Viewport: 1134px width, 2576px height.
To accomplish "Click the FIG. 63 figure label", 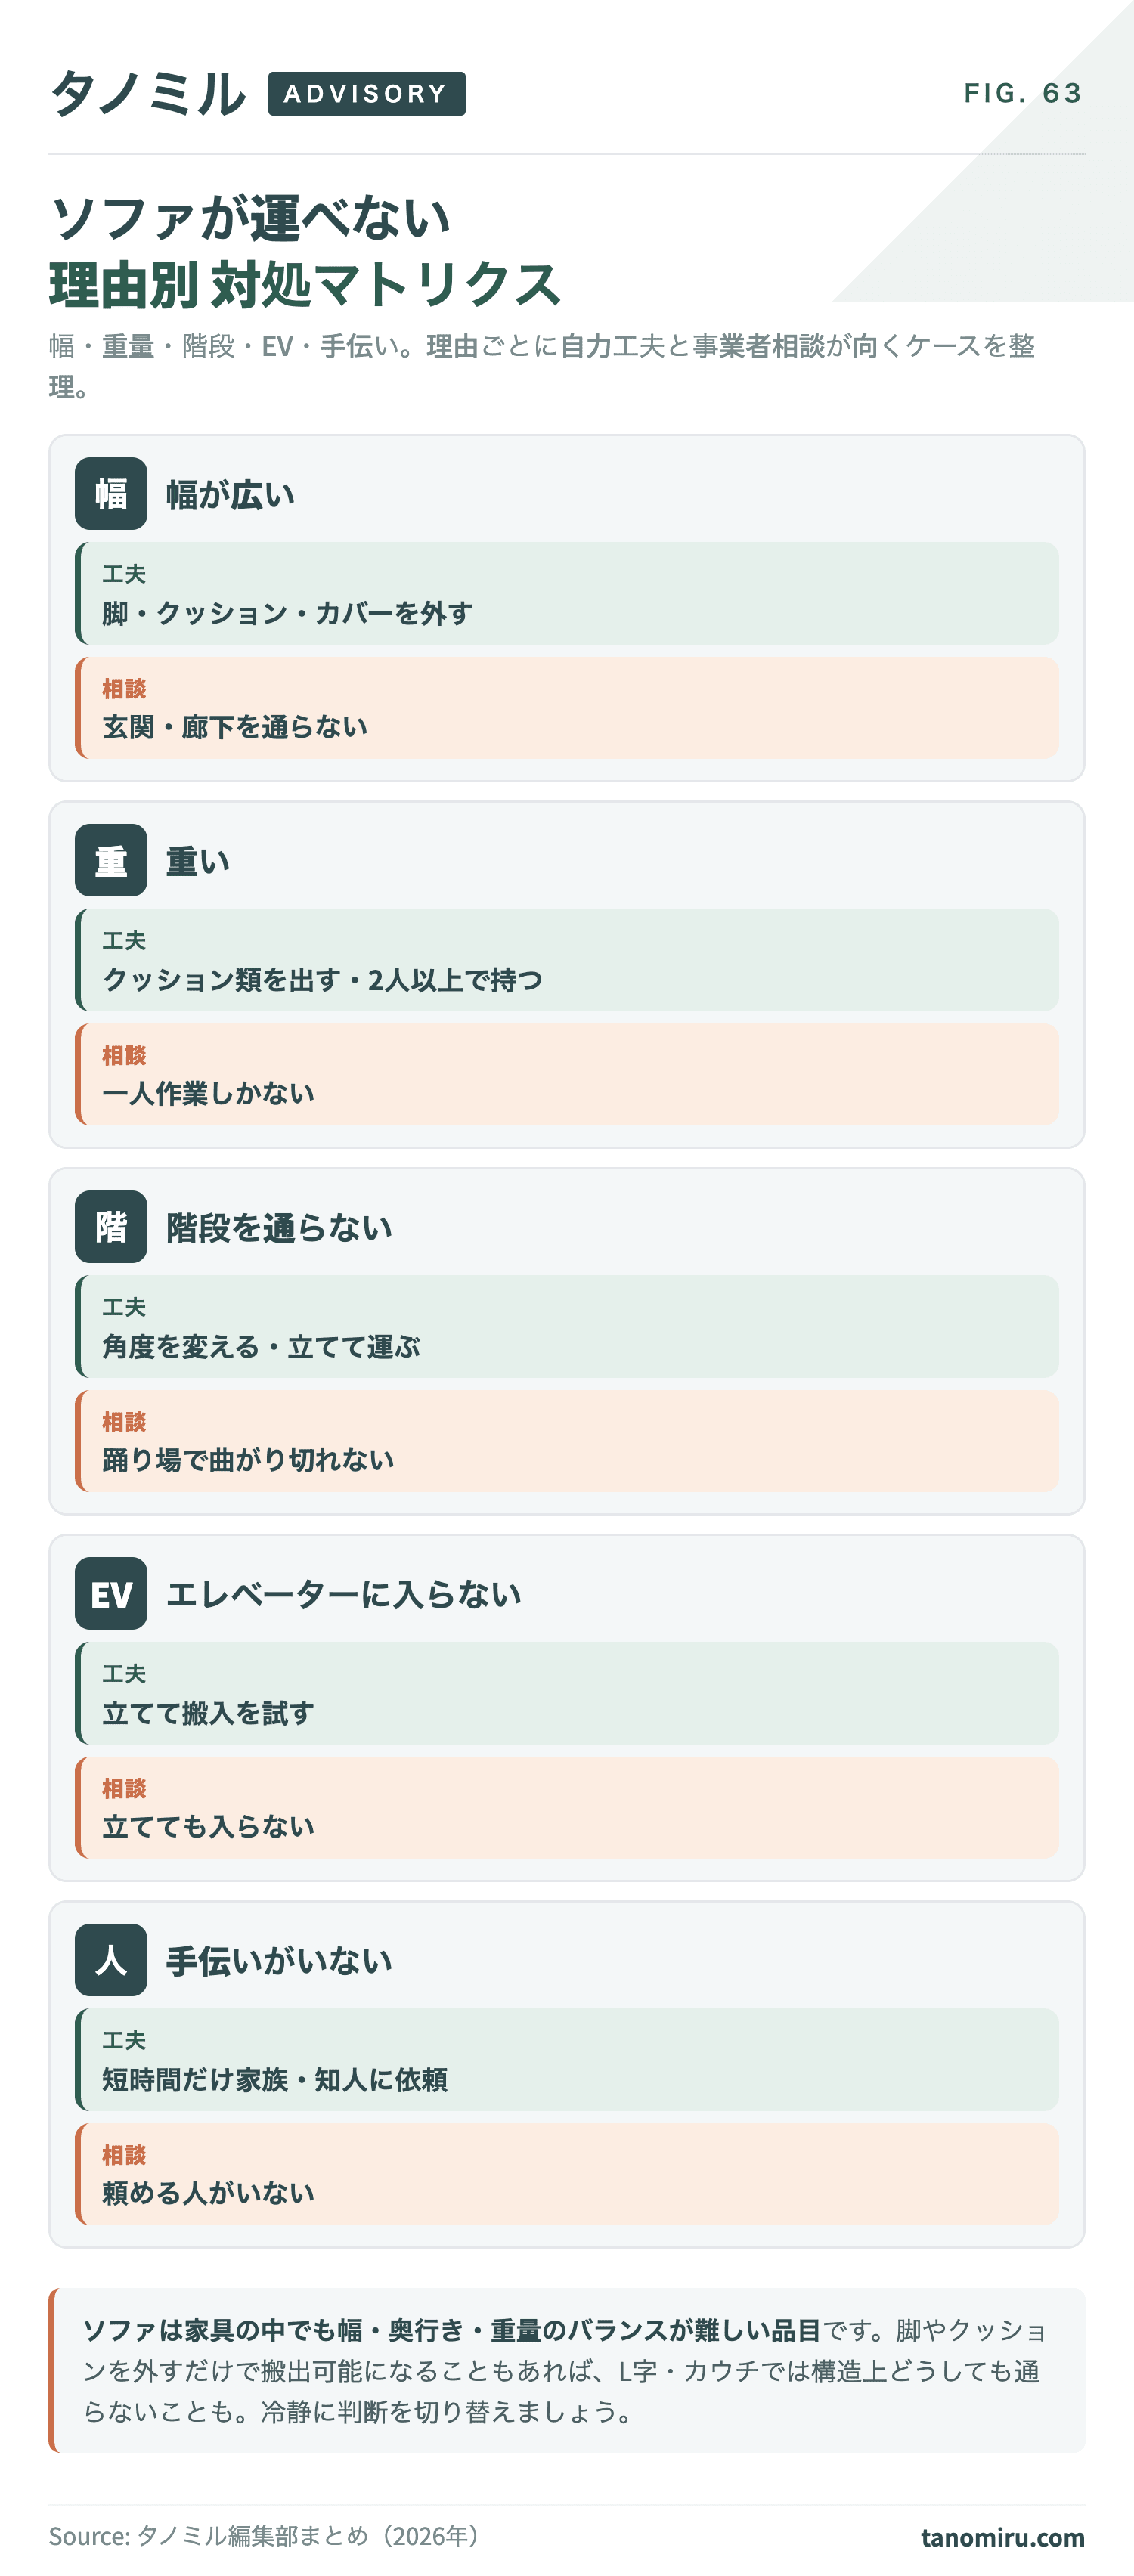I will pyautogui.click(x=1024, y=93).
